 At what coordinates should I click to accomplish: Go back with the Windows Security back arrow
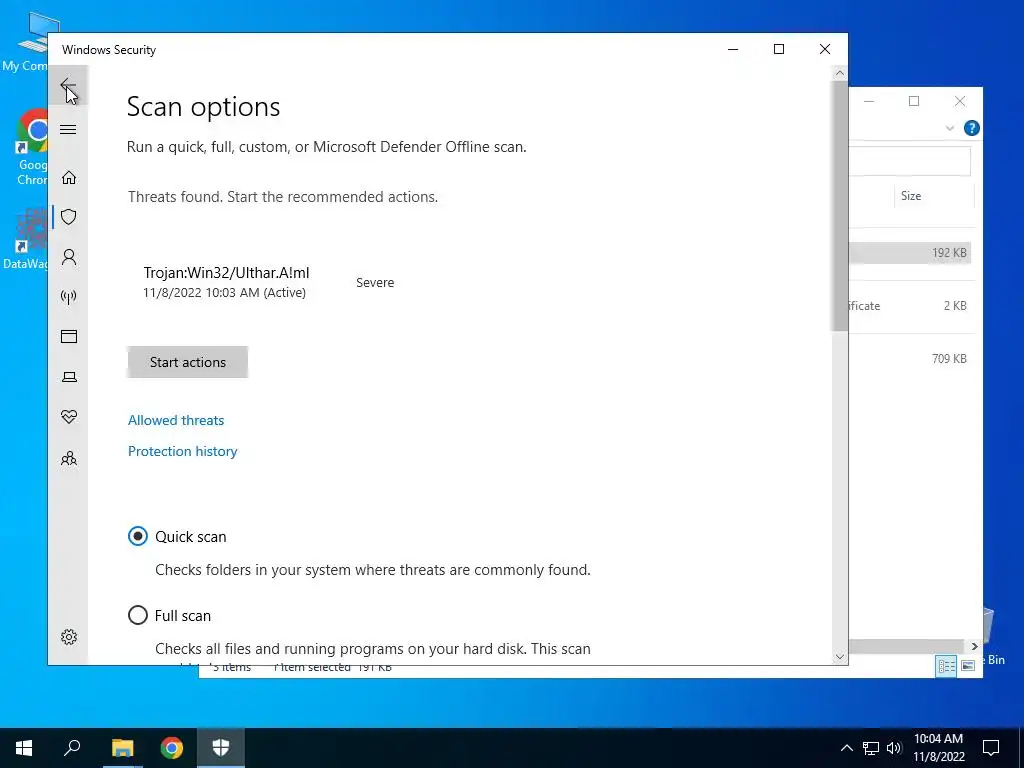tap(68, 85)
